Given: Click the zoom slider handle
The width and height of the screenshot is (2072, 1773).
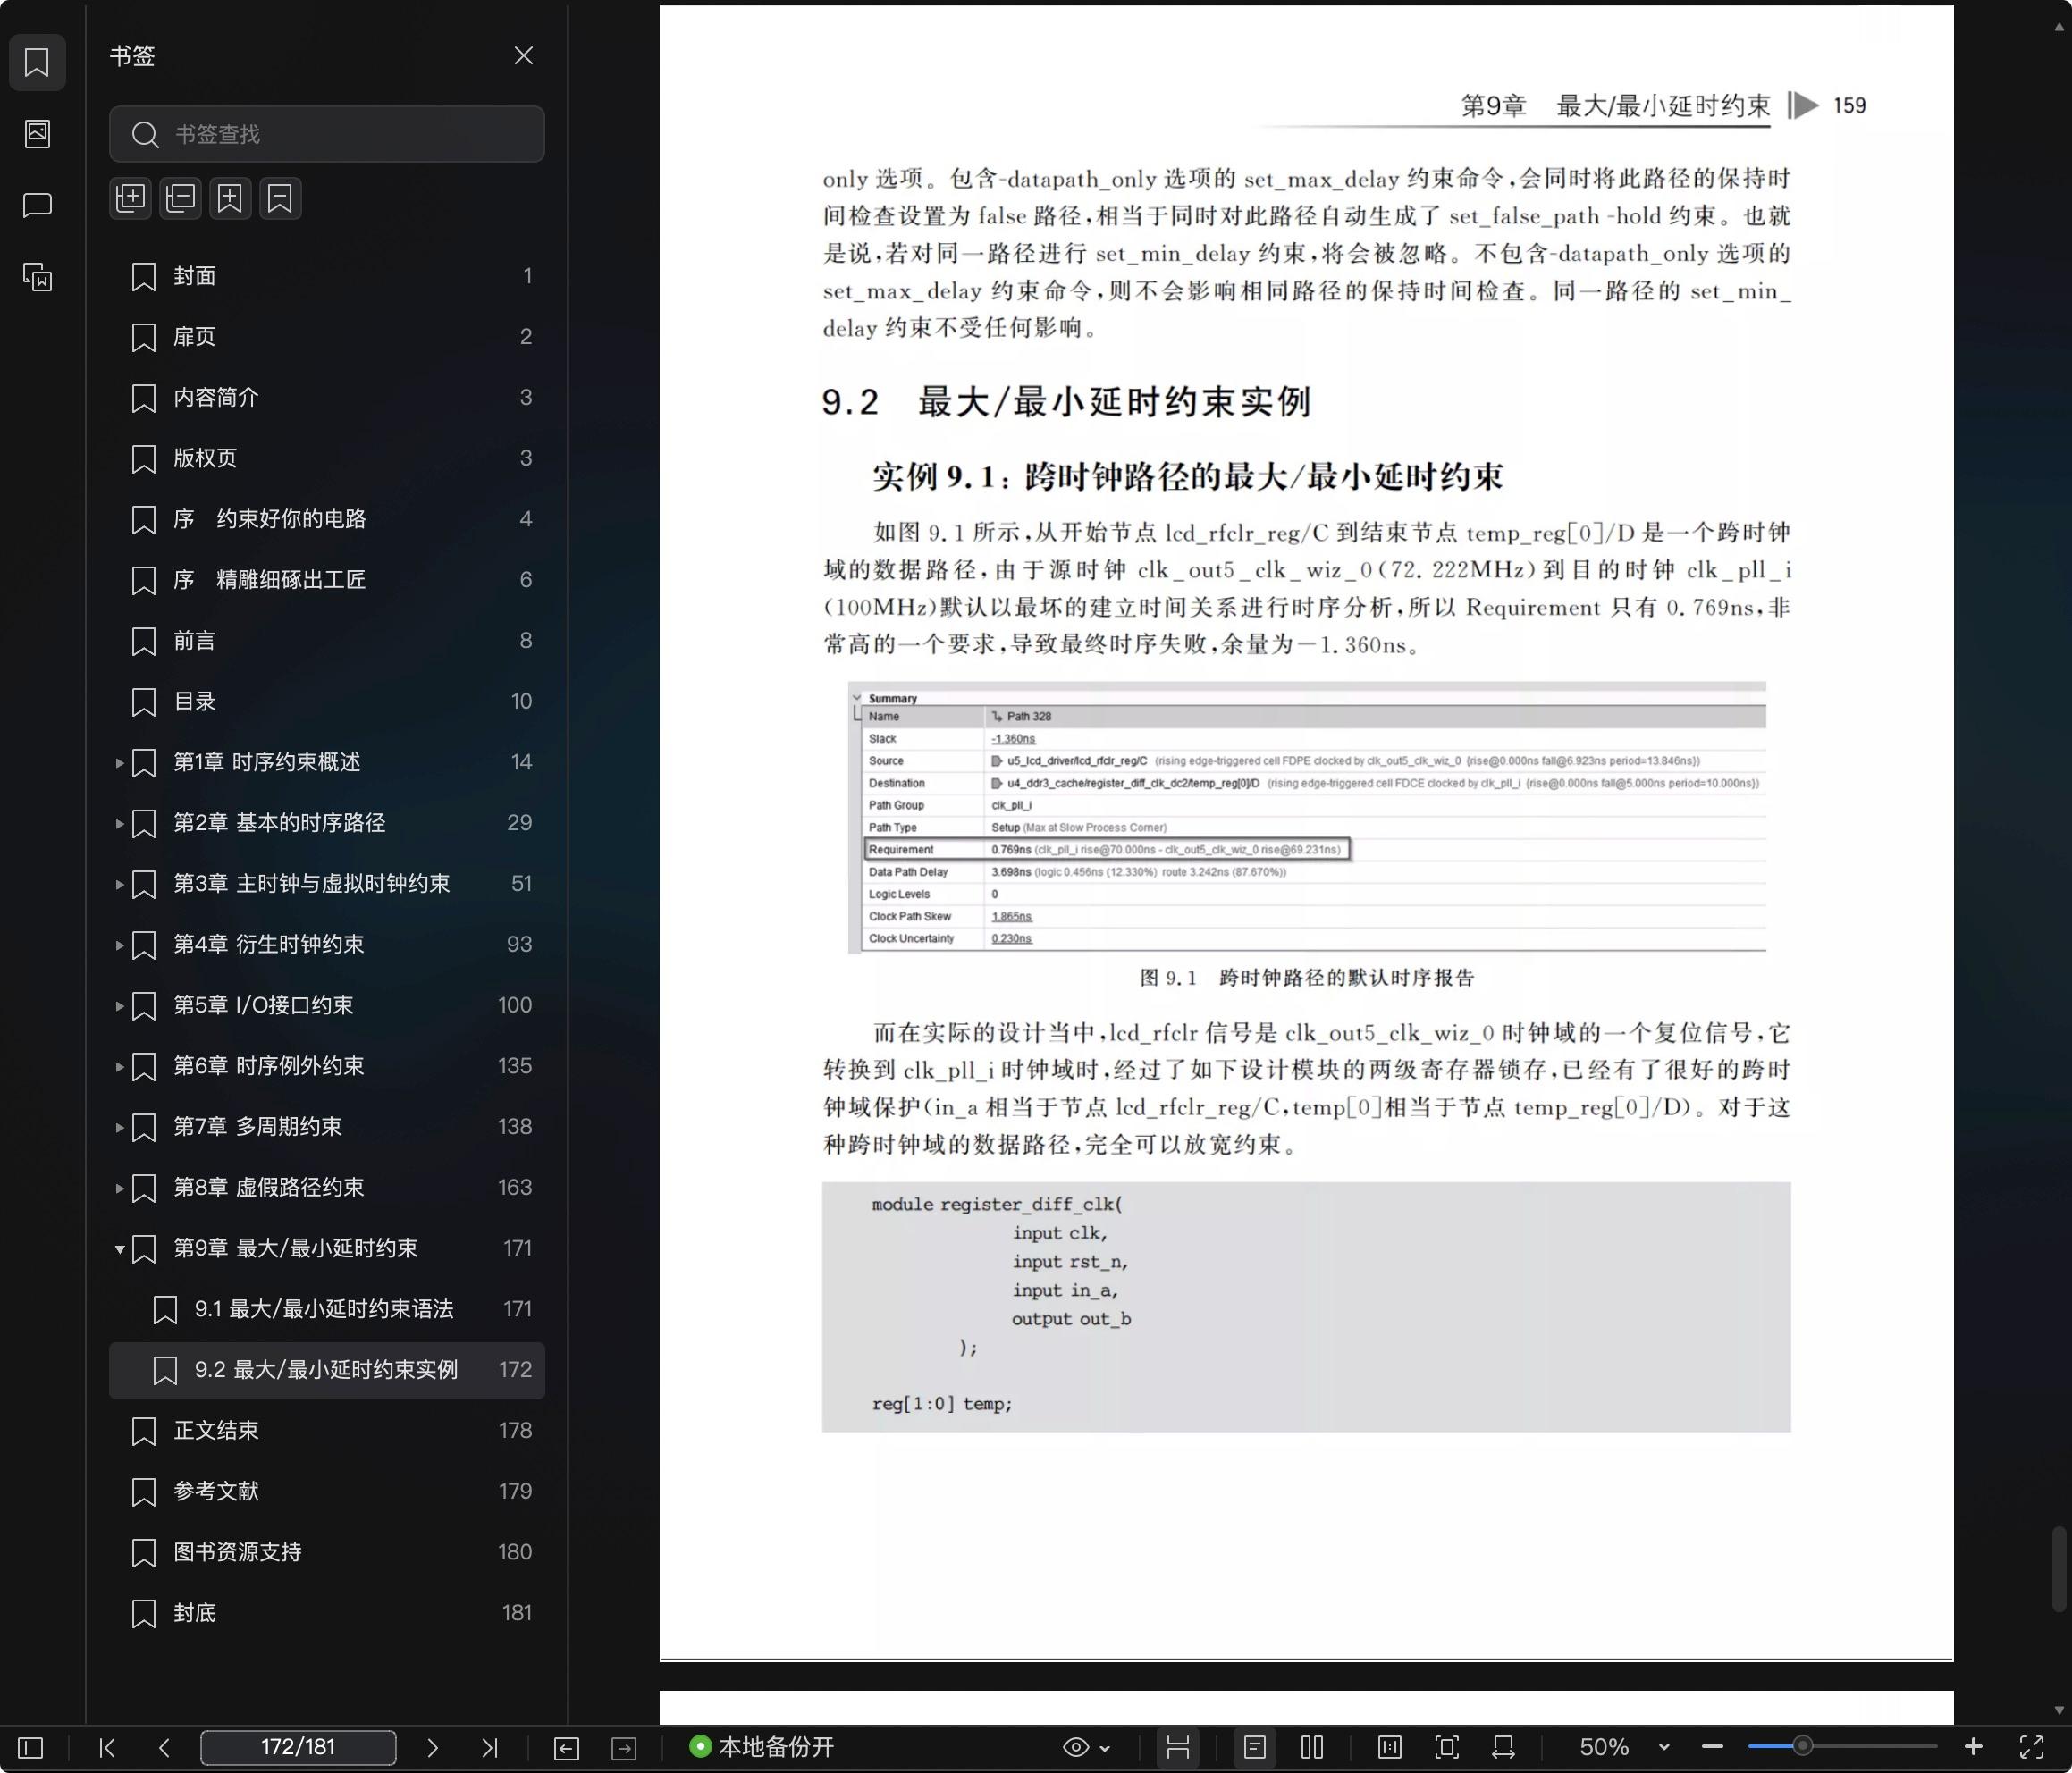Looking at the screenshot, I should point(1802,1747).
